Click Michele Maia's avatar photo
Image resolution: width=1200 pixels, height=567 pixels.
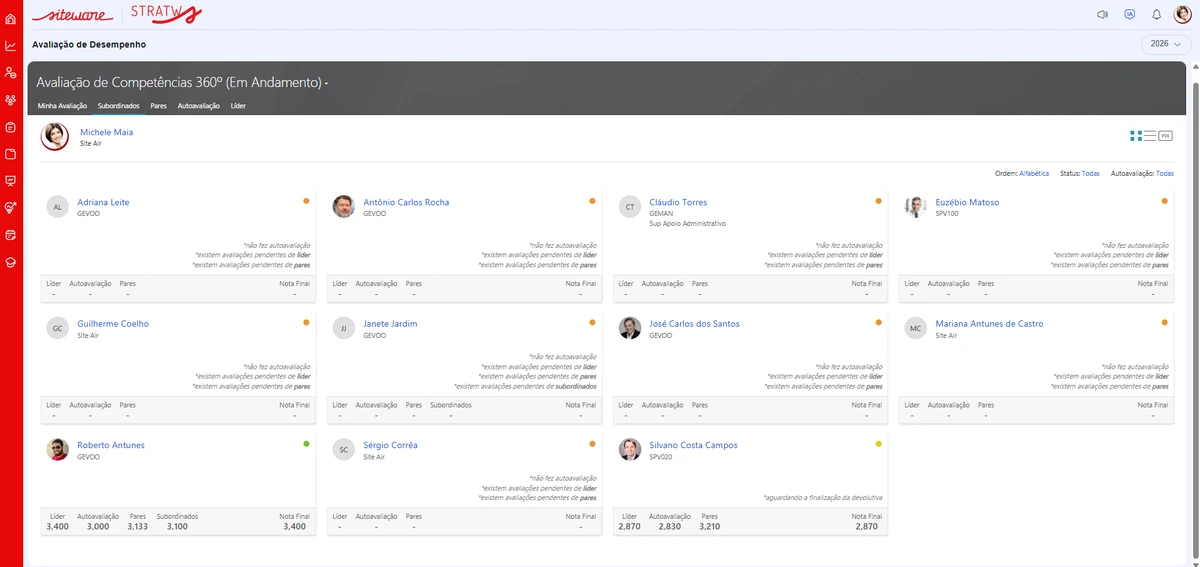[55, 137]
